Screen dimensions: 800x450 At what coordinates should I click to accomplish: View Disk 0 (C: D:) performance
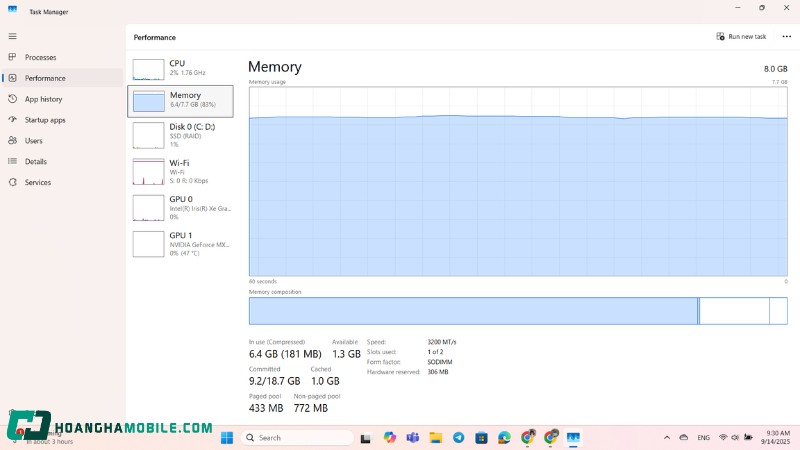click(x=180, y=135)
